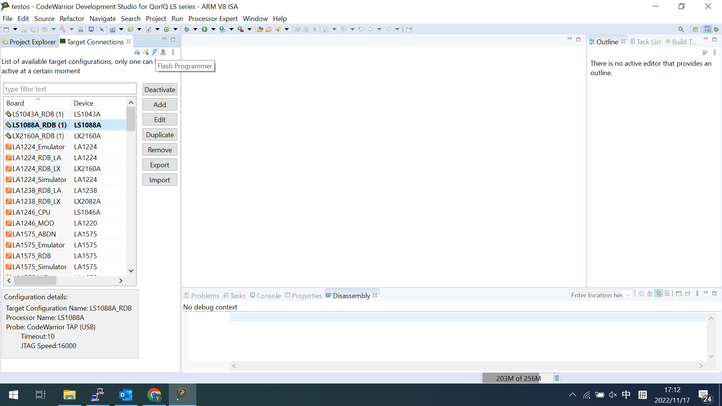The width and height of the screenshot is (722, 406).
Task: Click the Remove button
Action: point(160,150)
